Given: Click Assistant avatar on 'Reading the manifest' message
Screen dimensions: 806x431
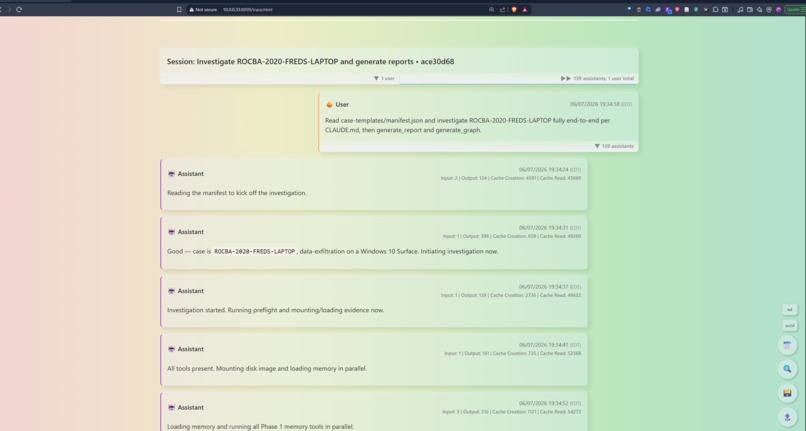Looking at the screenshot, I should click(171, 174).
